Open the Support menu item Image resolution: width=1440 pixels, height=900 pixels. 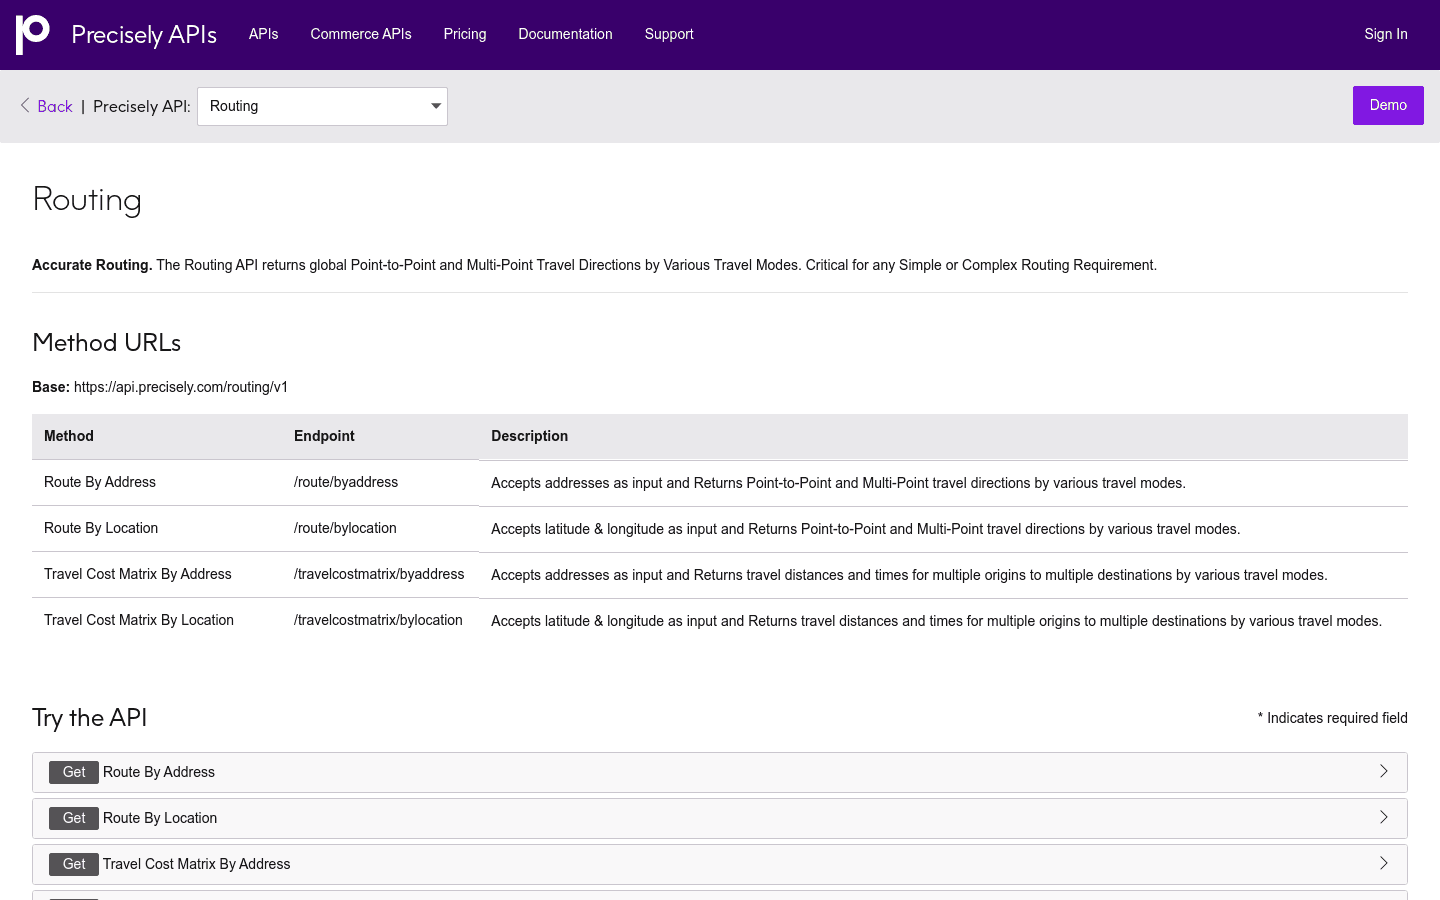point(669,34)
